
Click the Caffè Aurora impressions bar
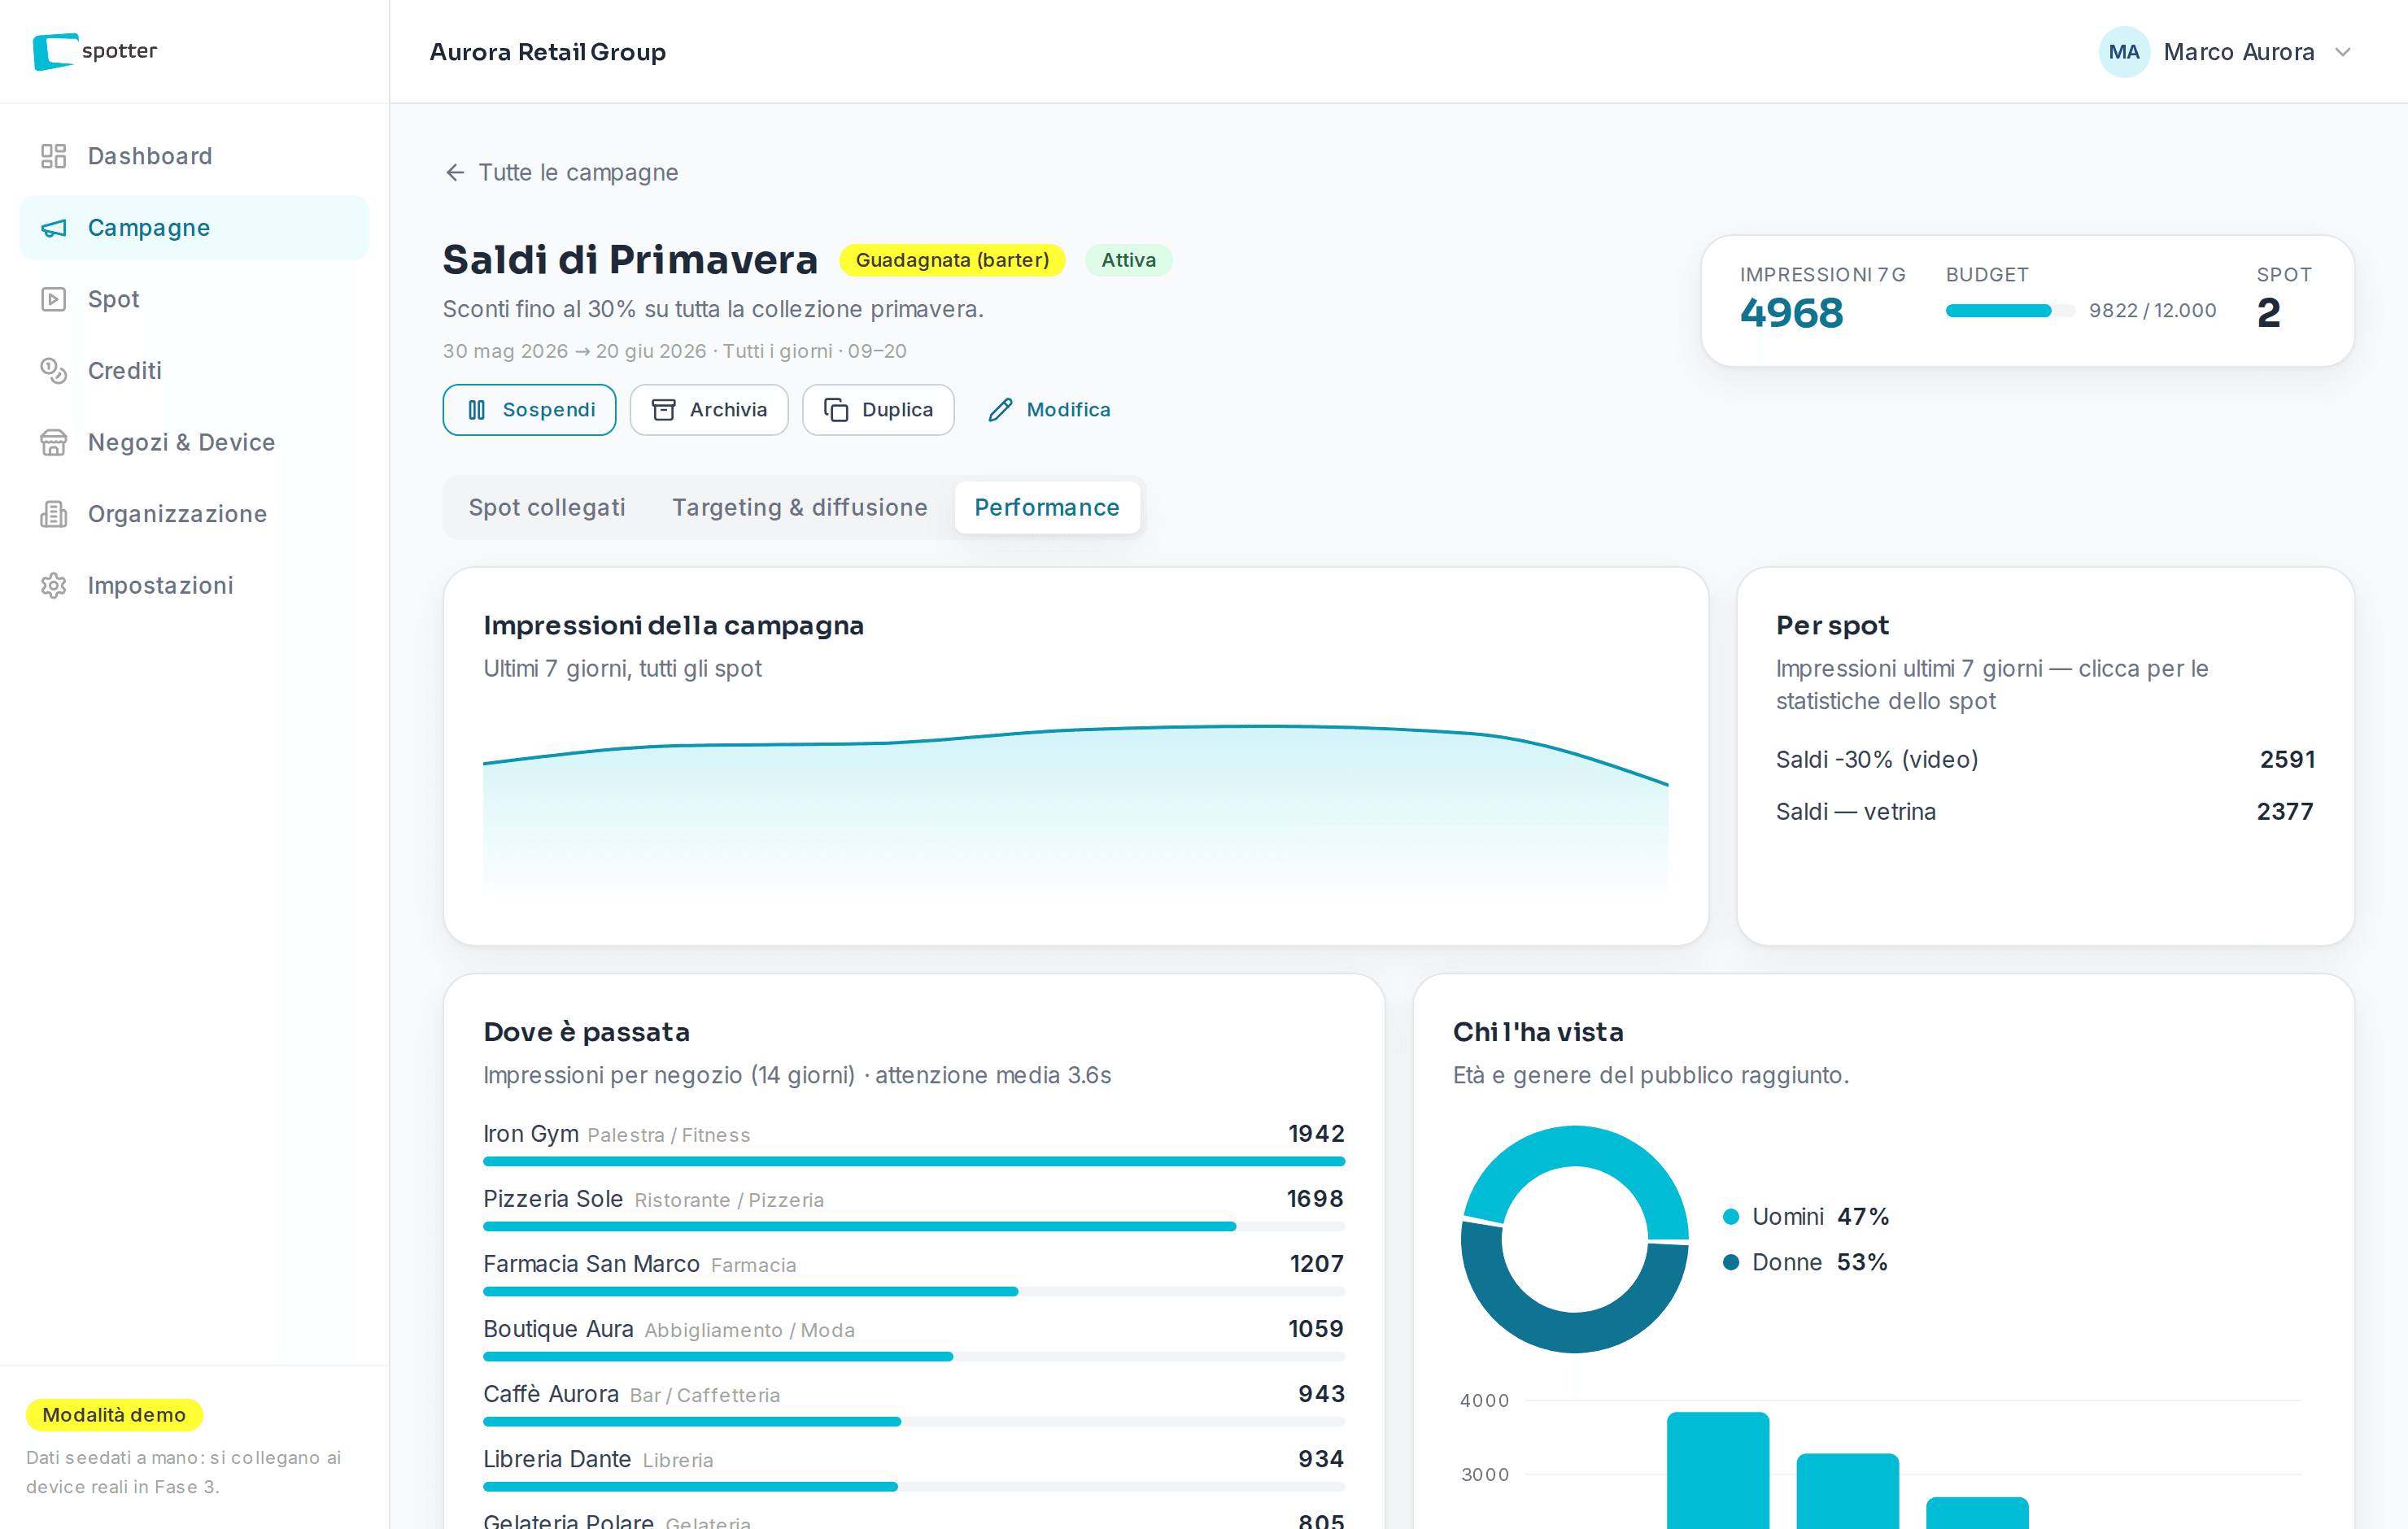(914, 1422)
